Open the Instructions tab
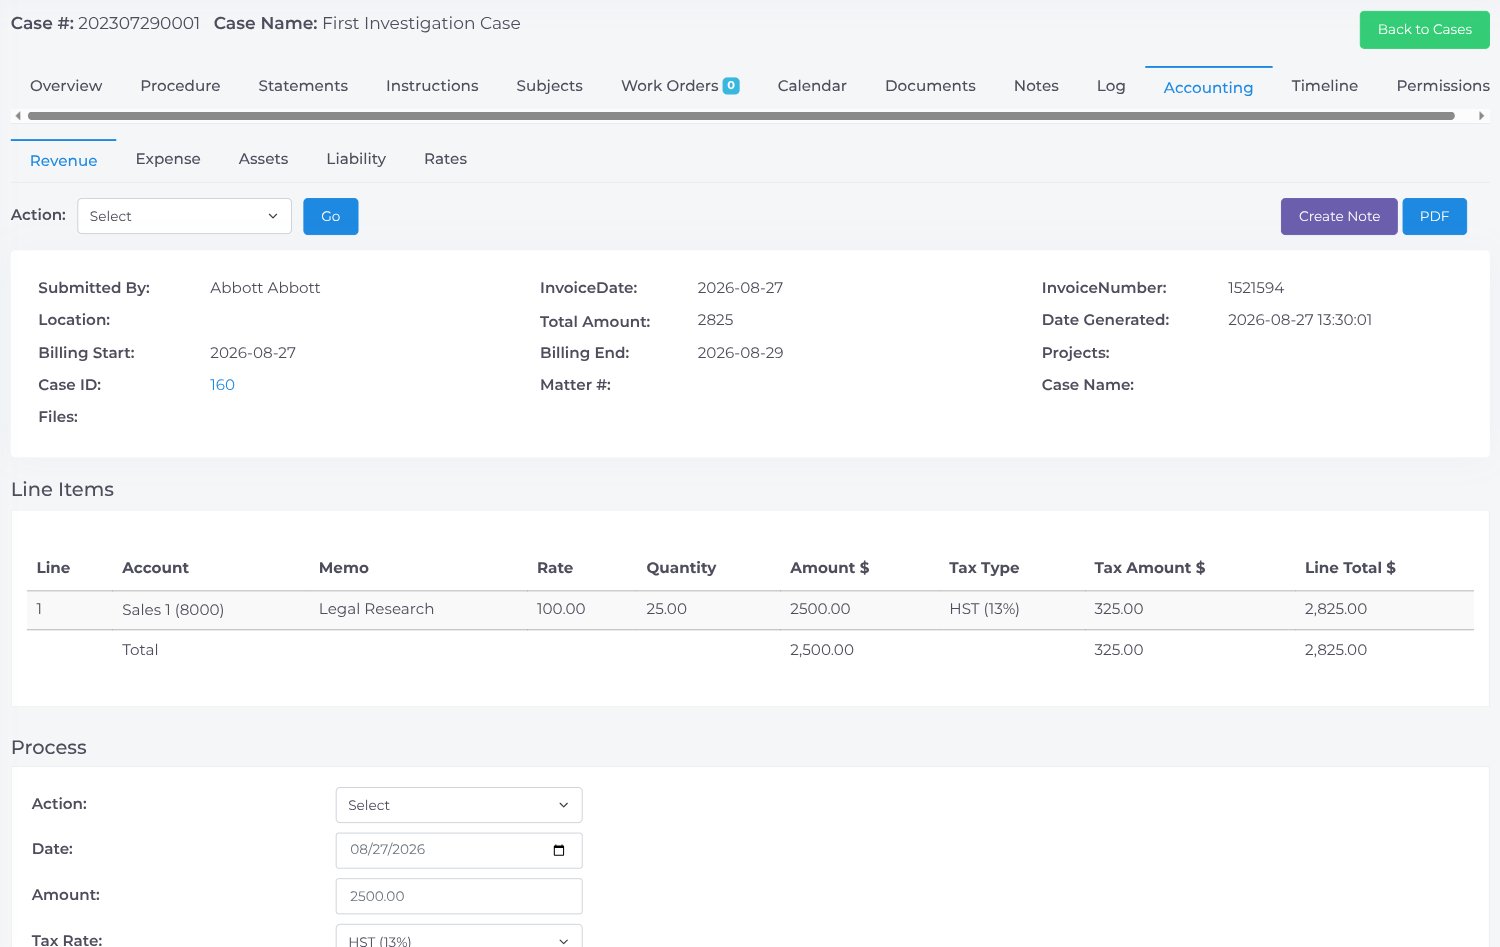1500x947 pixels. [432, 86]
